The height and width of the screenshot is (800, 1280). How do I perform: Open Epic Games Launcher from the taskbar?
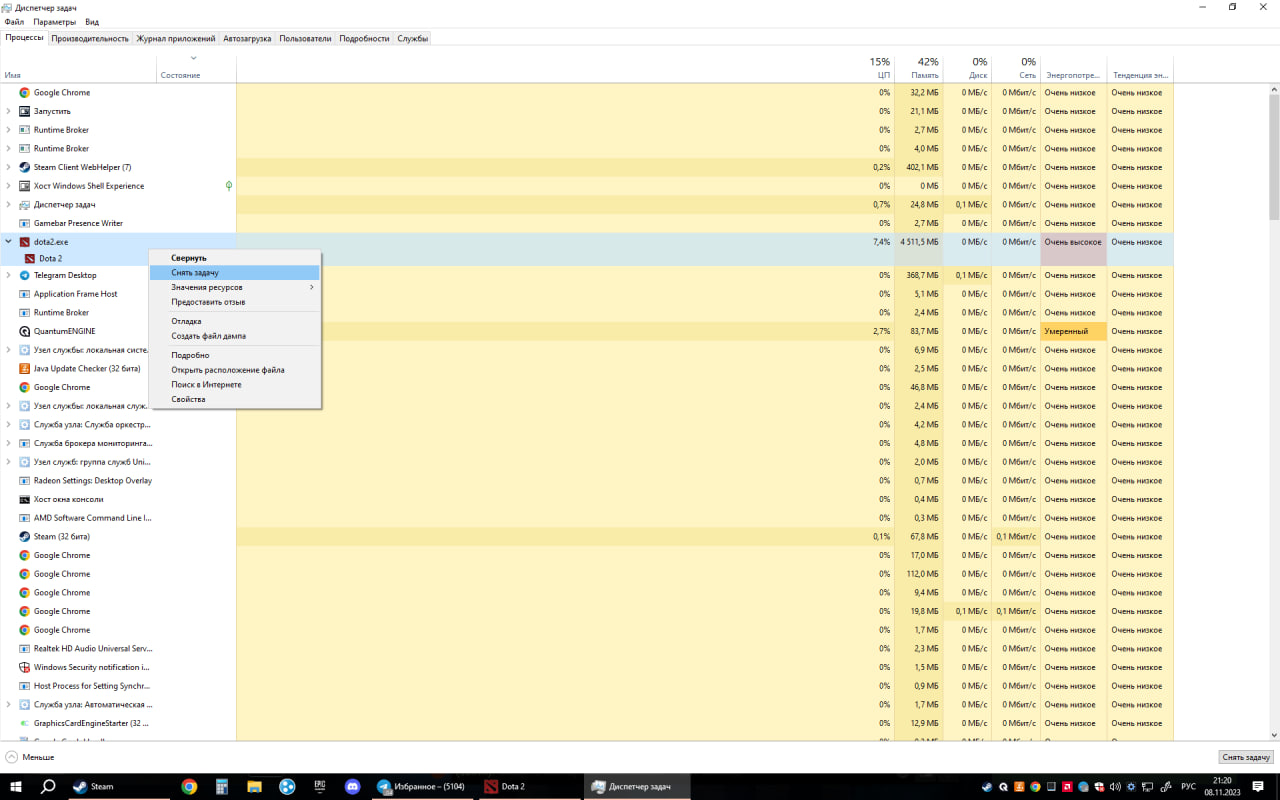coord(320,787)
